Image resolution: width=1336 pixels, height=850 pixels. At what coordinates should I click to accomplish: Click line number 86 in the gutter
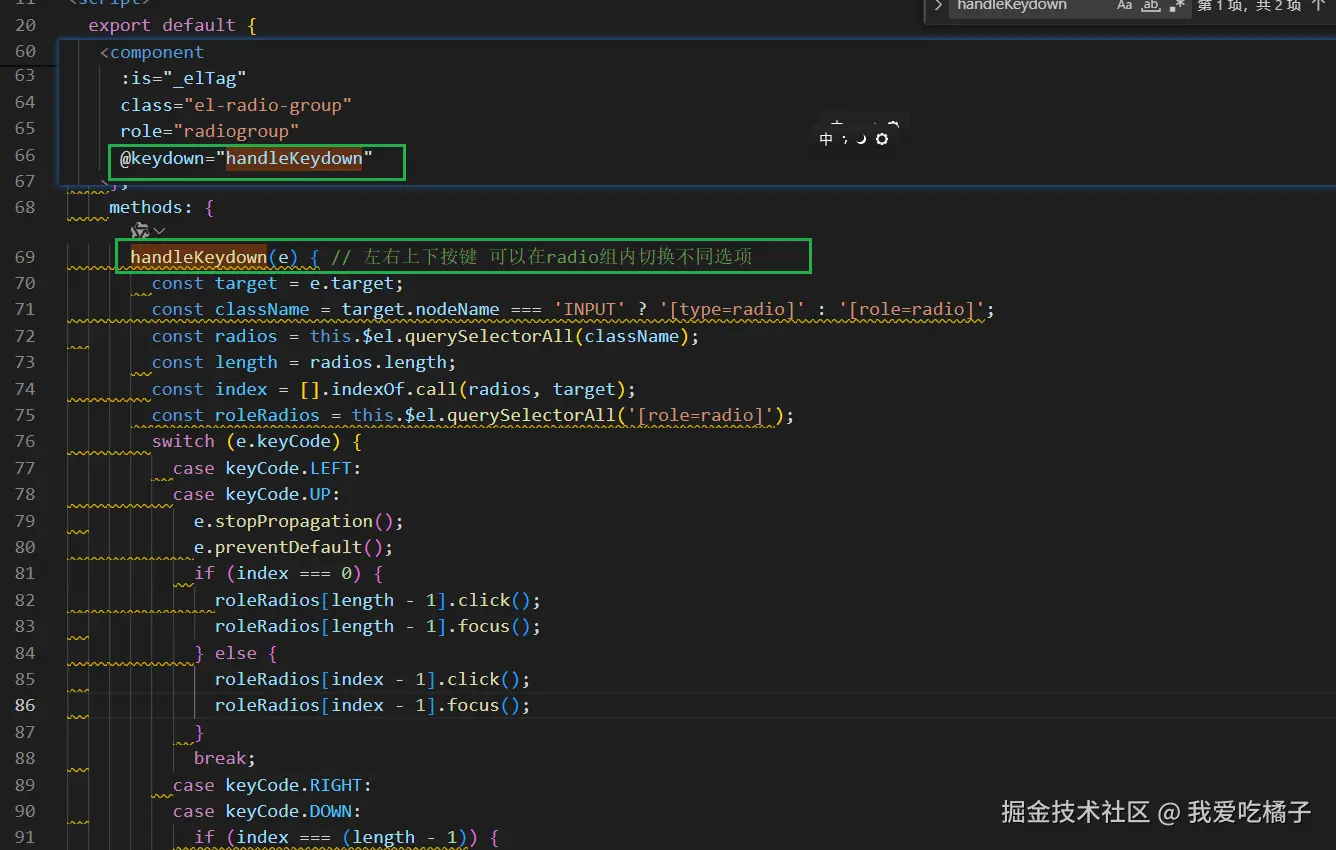pyautogui.click(x=26, y=705)
